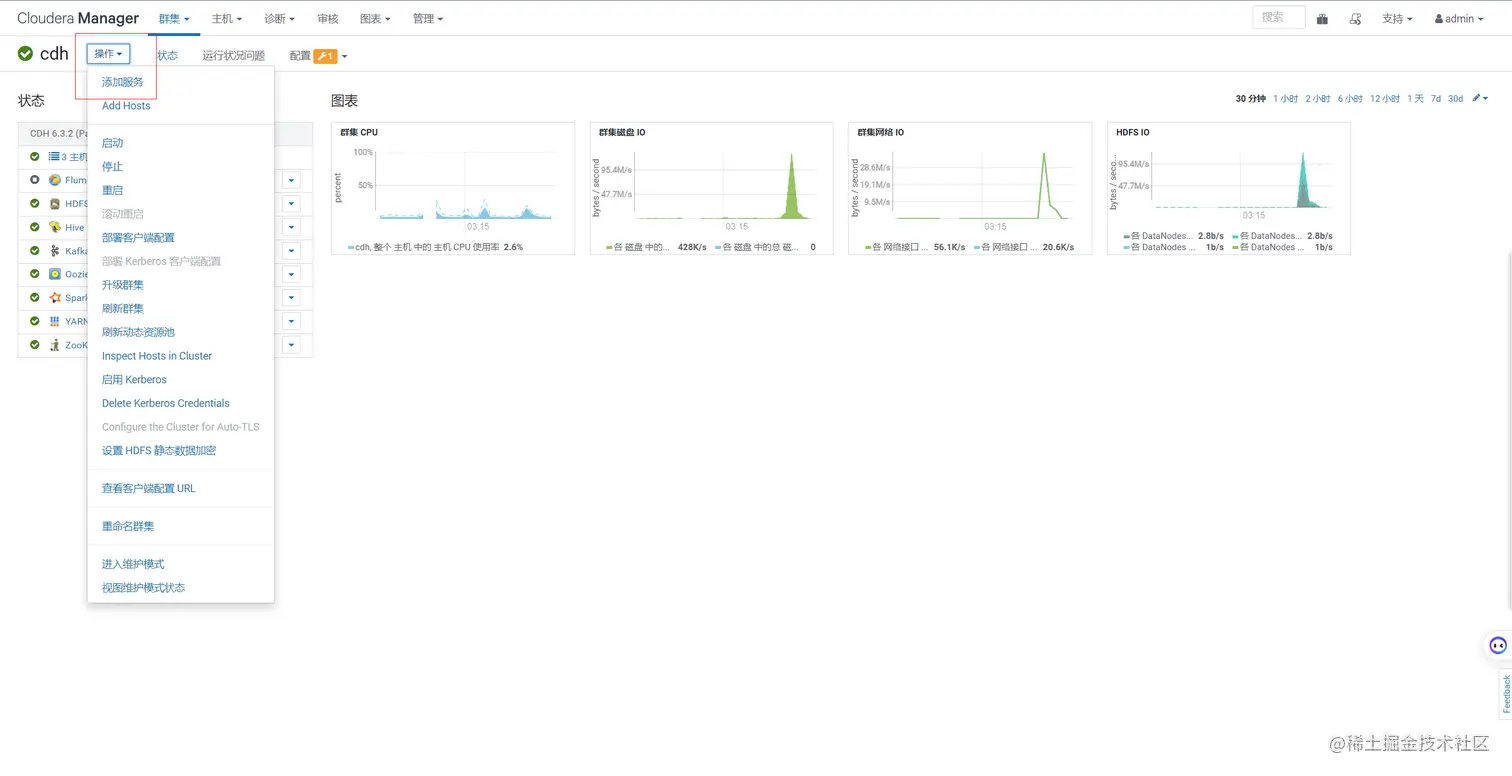Click the Spark star service icon
The height and width of the screenshot is (776, 1512).
pyautogui.click(x=55, y=298)
